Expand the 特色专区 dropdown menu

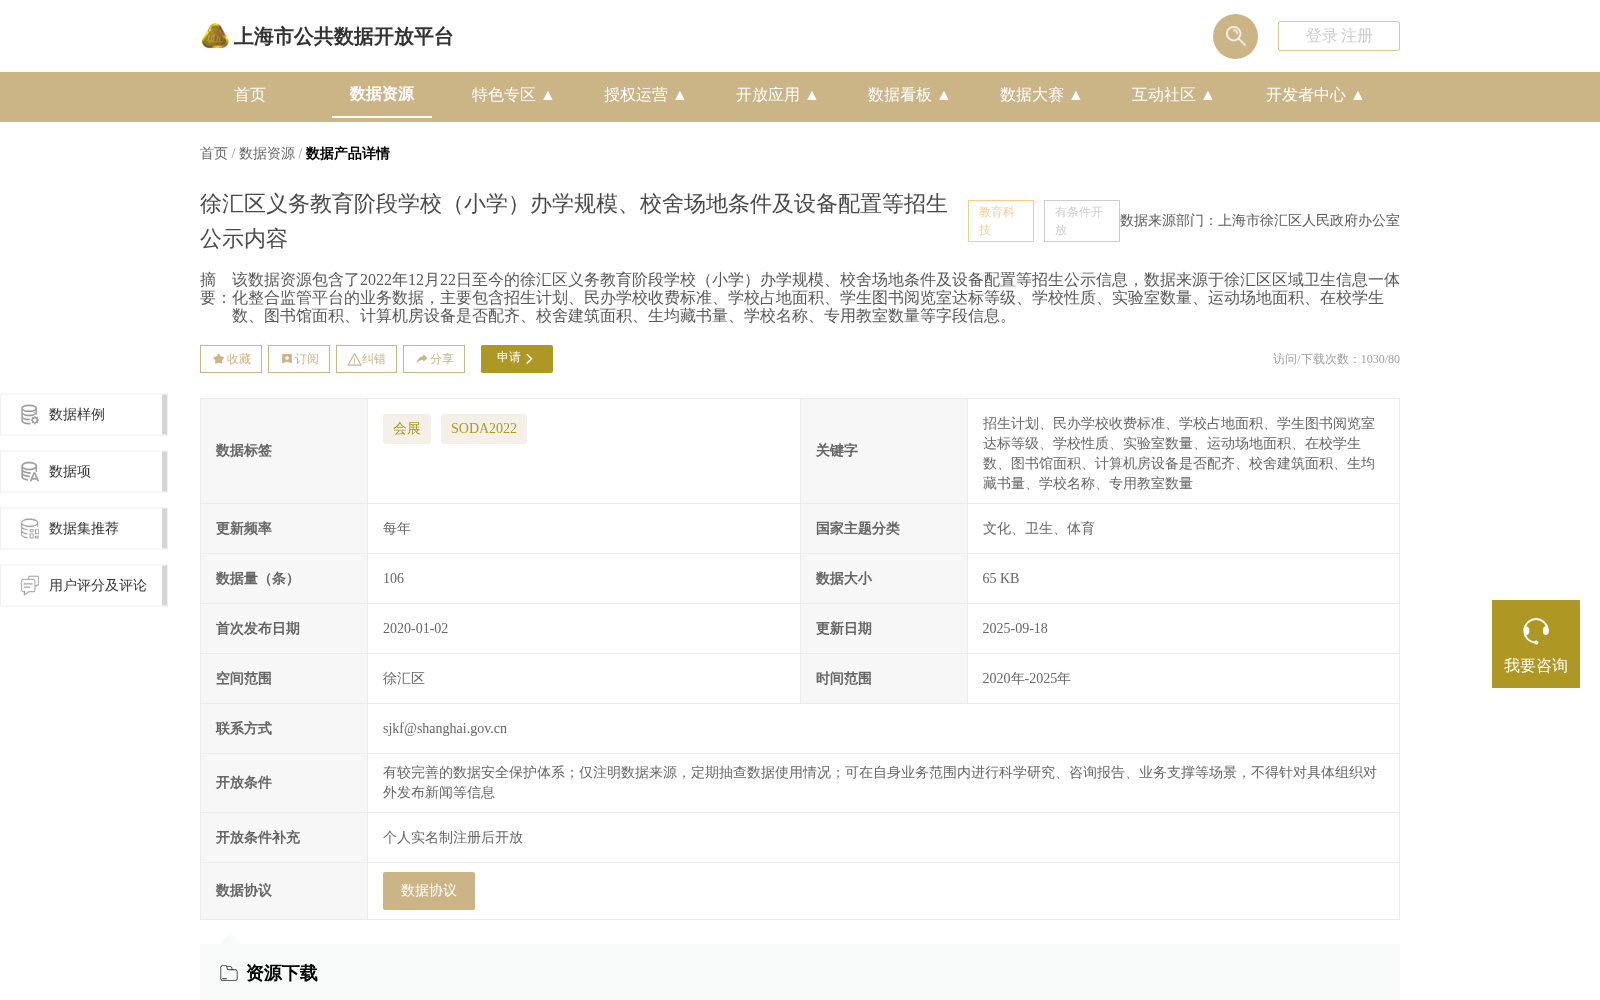tap(512, 95)
